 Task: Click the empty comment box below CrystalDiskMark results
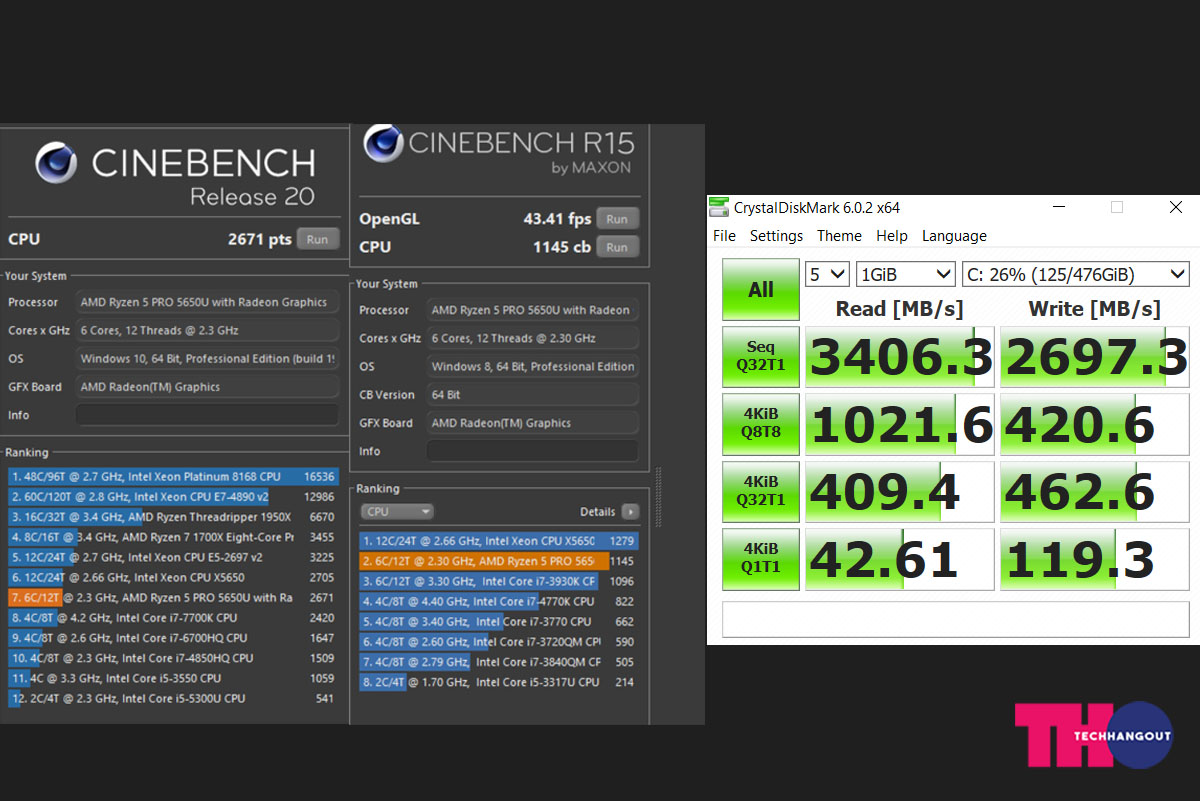pyautogui.click(x=956, y=619)
